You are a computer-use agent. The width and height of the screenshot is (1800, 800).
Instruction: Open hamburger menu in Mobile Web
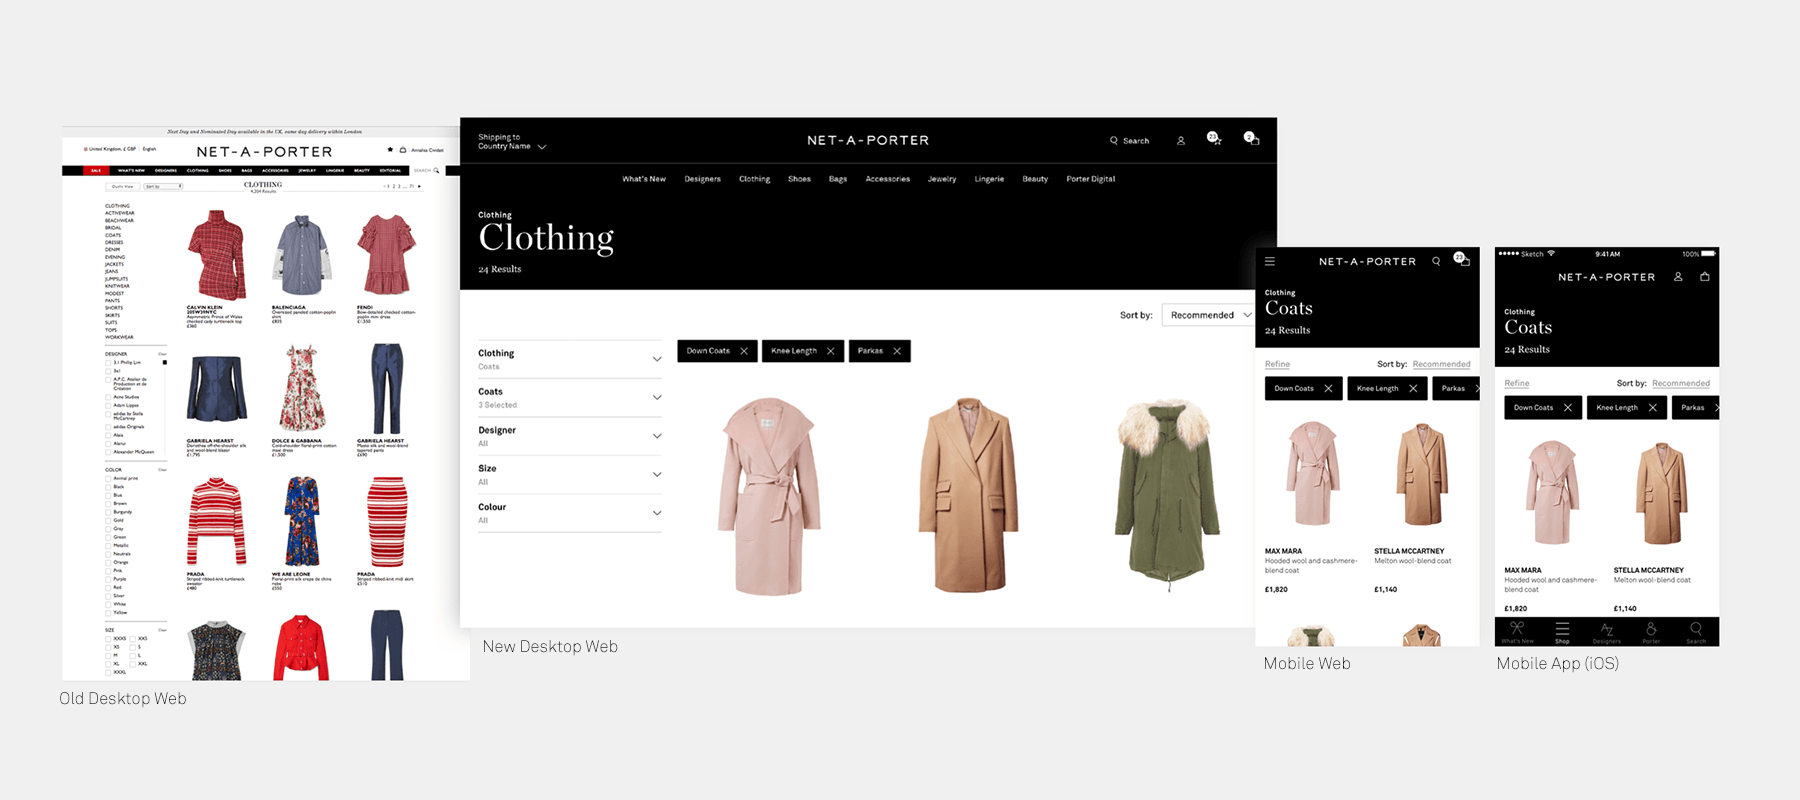pos(1270,261)
